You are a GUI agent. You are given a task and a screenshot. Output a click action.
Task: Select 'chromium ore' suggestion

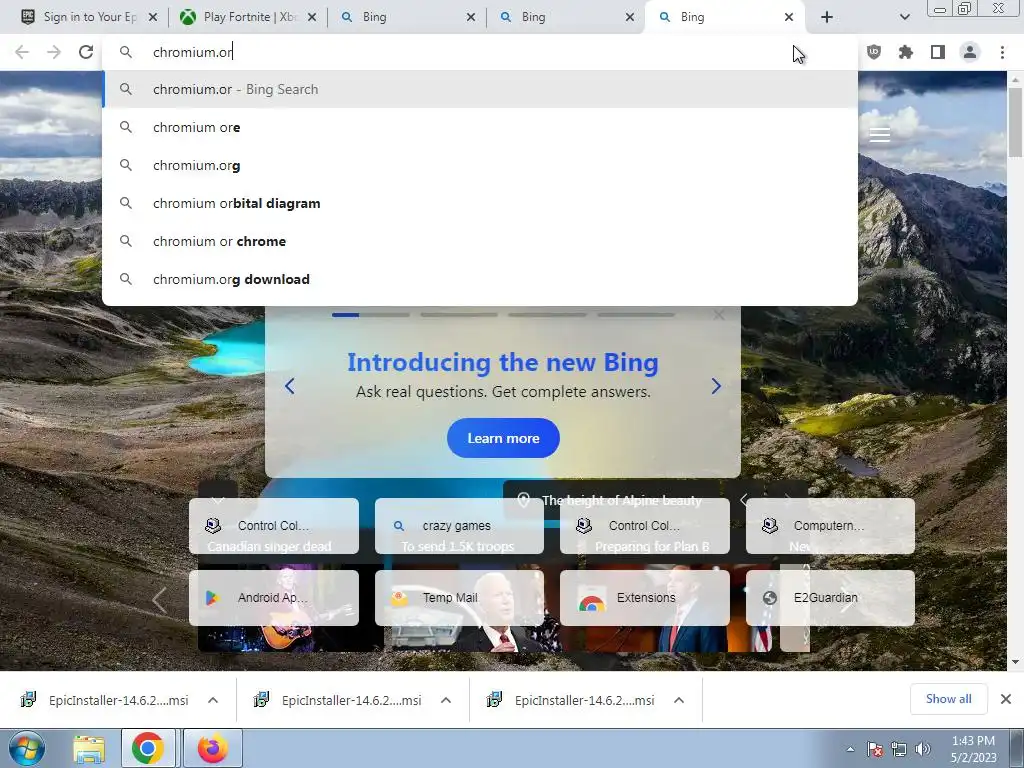[x=480, y=127]
